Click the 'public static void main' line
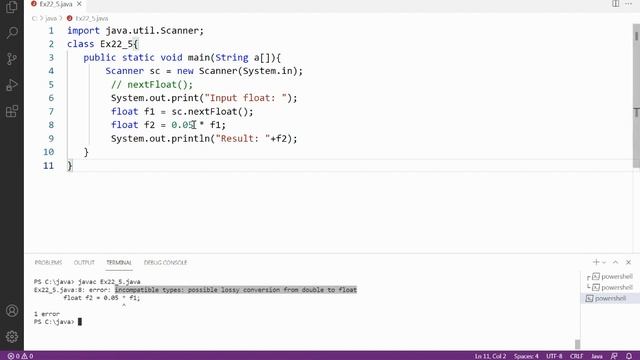The width and height of the screenshot is (640, 360). [182, 58]
